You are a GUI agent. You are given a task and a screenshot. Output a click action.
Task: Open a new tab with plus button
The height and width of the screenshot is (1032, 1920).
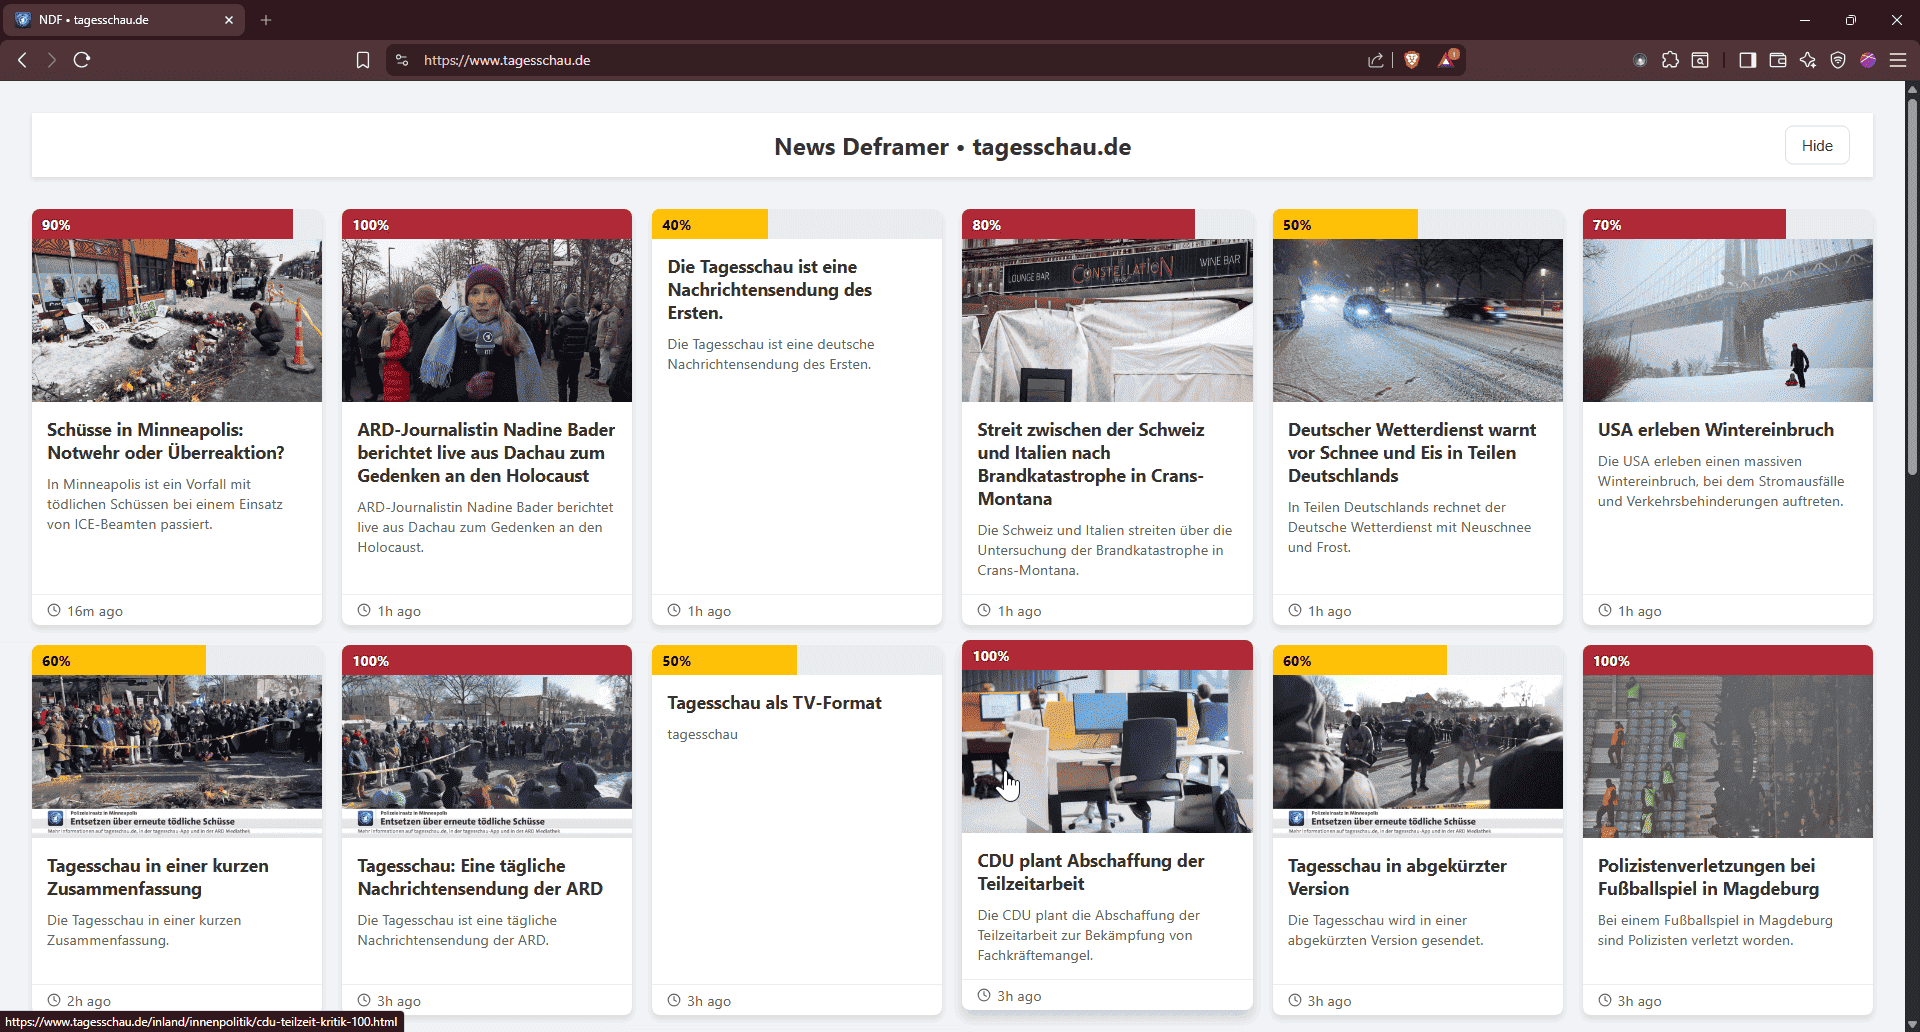click(x=266, y=20)
